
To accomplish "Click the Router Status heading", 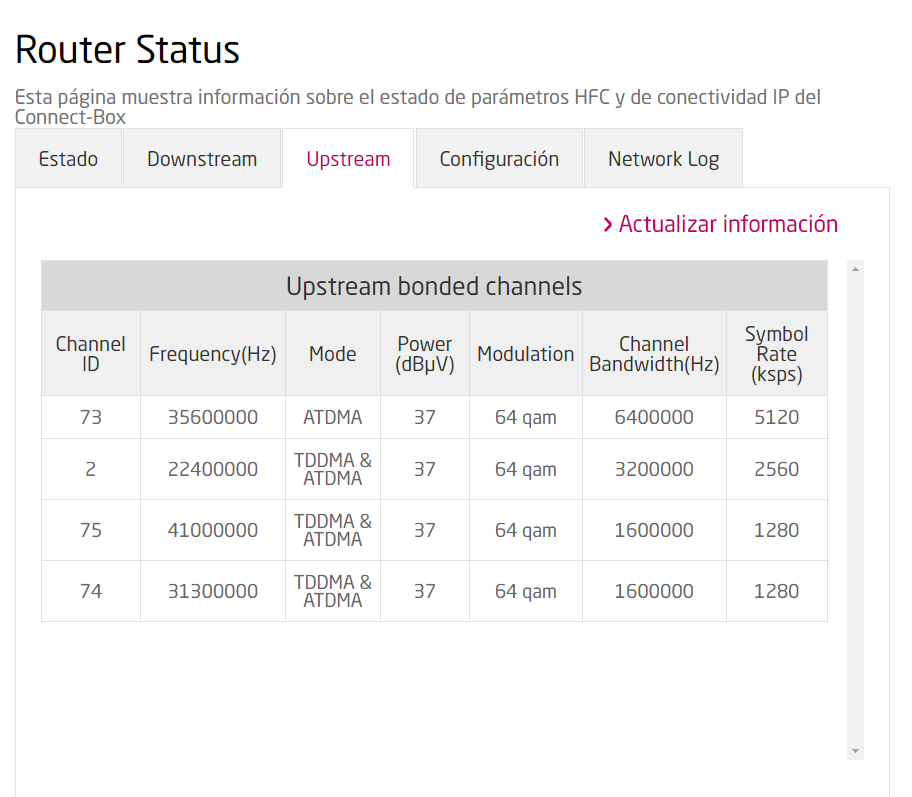I will tap(128, 49).
